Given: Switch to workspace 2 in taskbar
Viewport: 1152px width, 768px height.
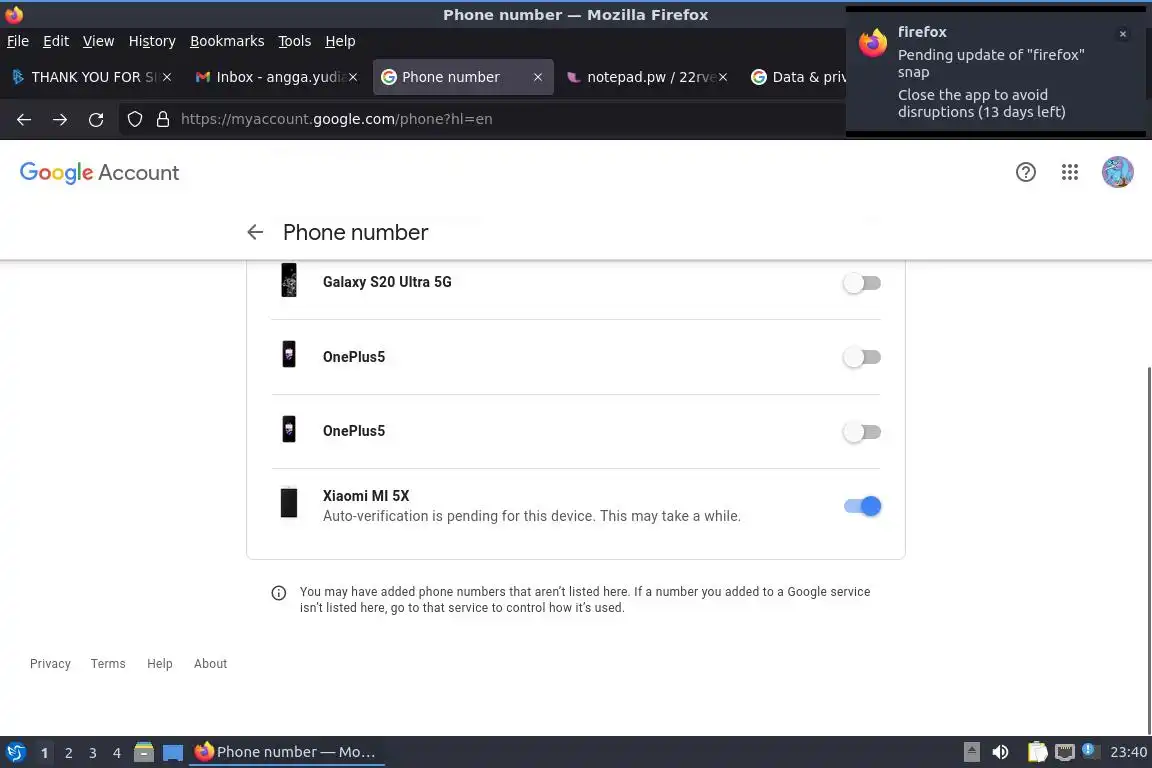Looking at the screenshot, I should click(x=68, y=753).
